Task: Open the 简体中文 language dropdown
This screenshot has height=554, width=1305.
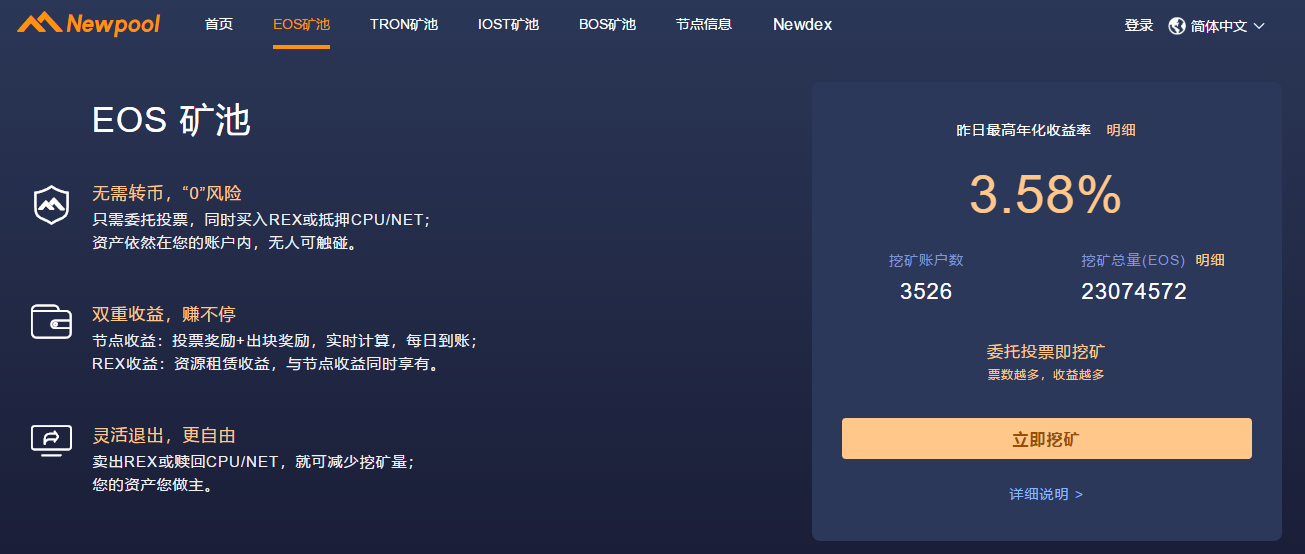Action: [x=1227, y=26]
